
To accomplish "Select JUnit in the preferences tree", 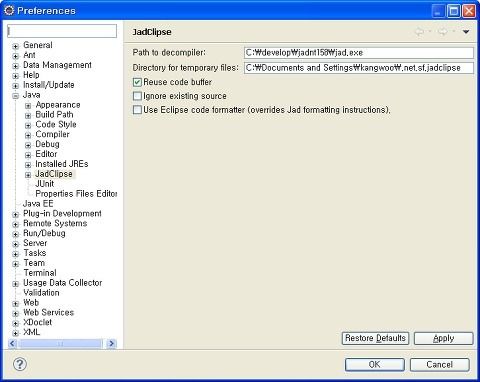I will 45,184.
